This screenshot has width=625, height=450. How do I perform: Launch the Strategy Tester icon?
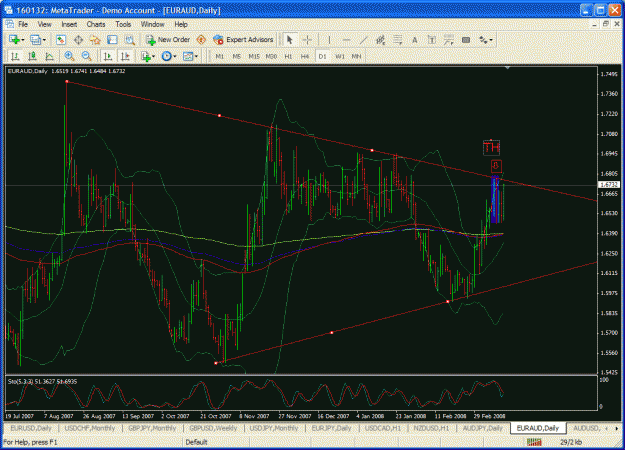(130, 40)
